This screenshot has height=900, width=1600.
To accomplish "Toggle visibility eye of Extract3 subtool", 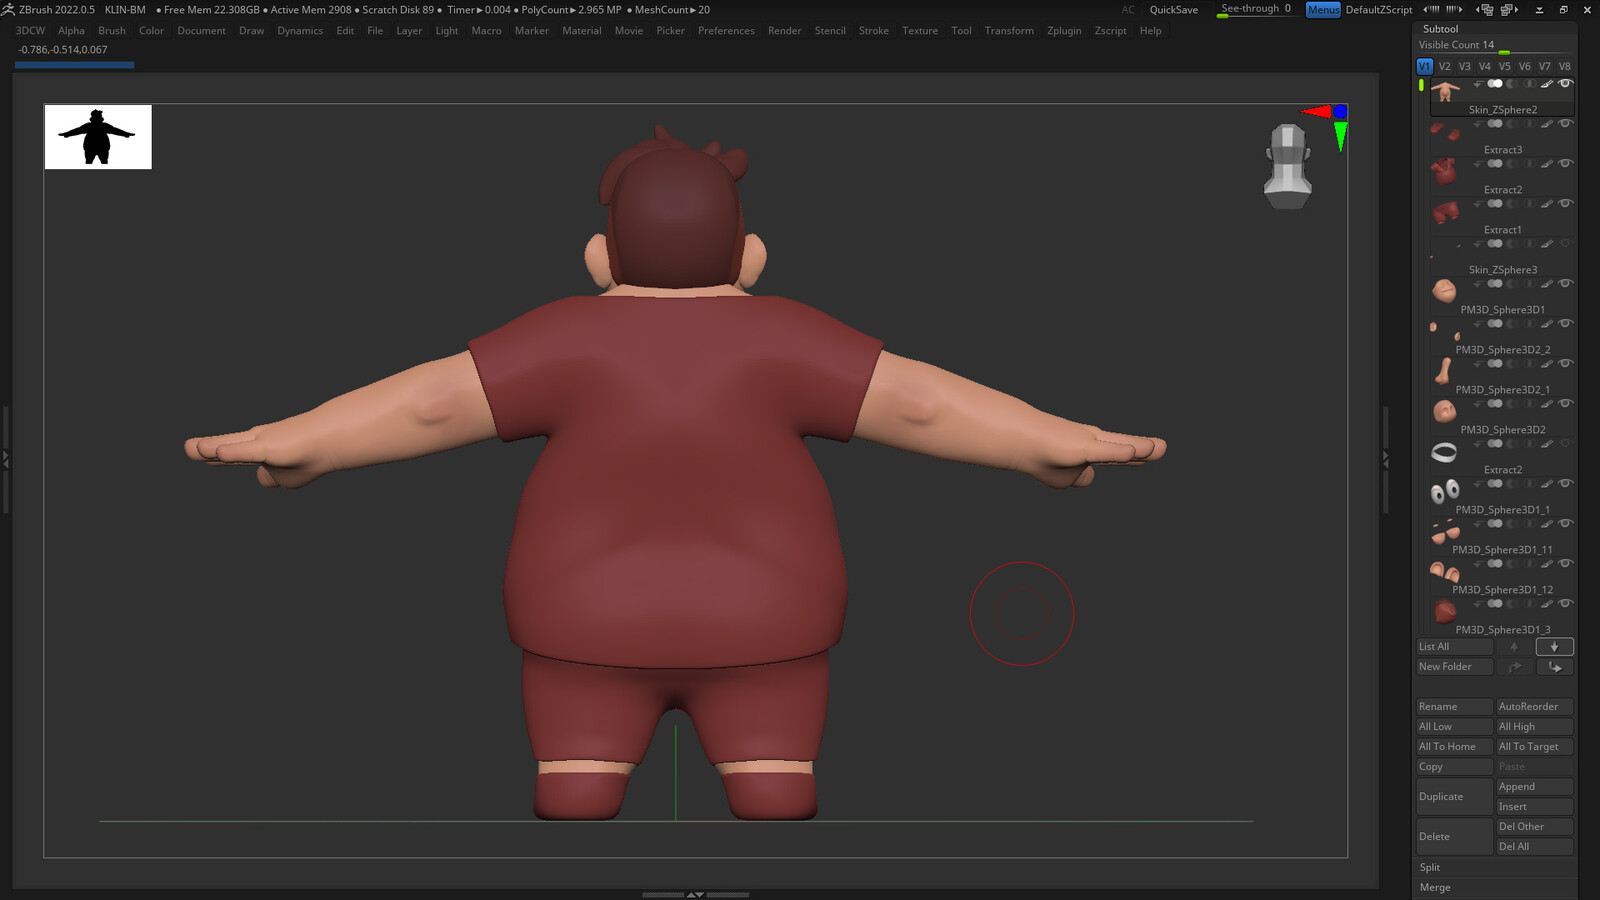I will tap(1565, 124).
